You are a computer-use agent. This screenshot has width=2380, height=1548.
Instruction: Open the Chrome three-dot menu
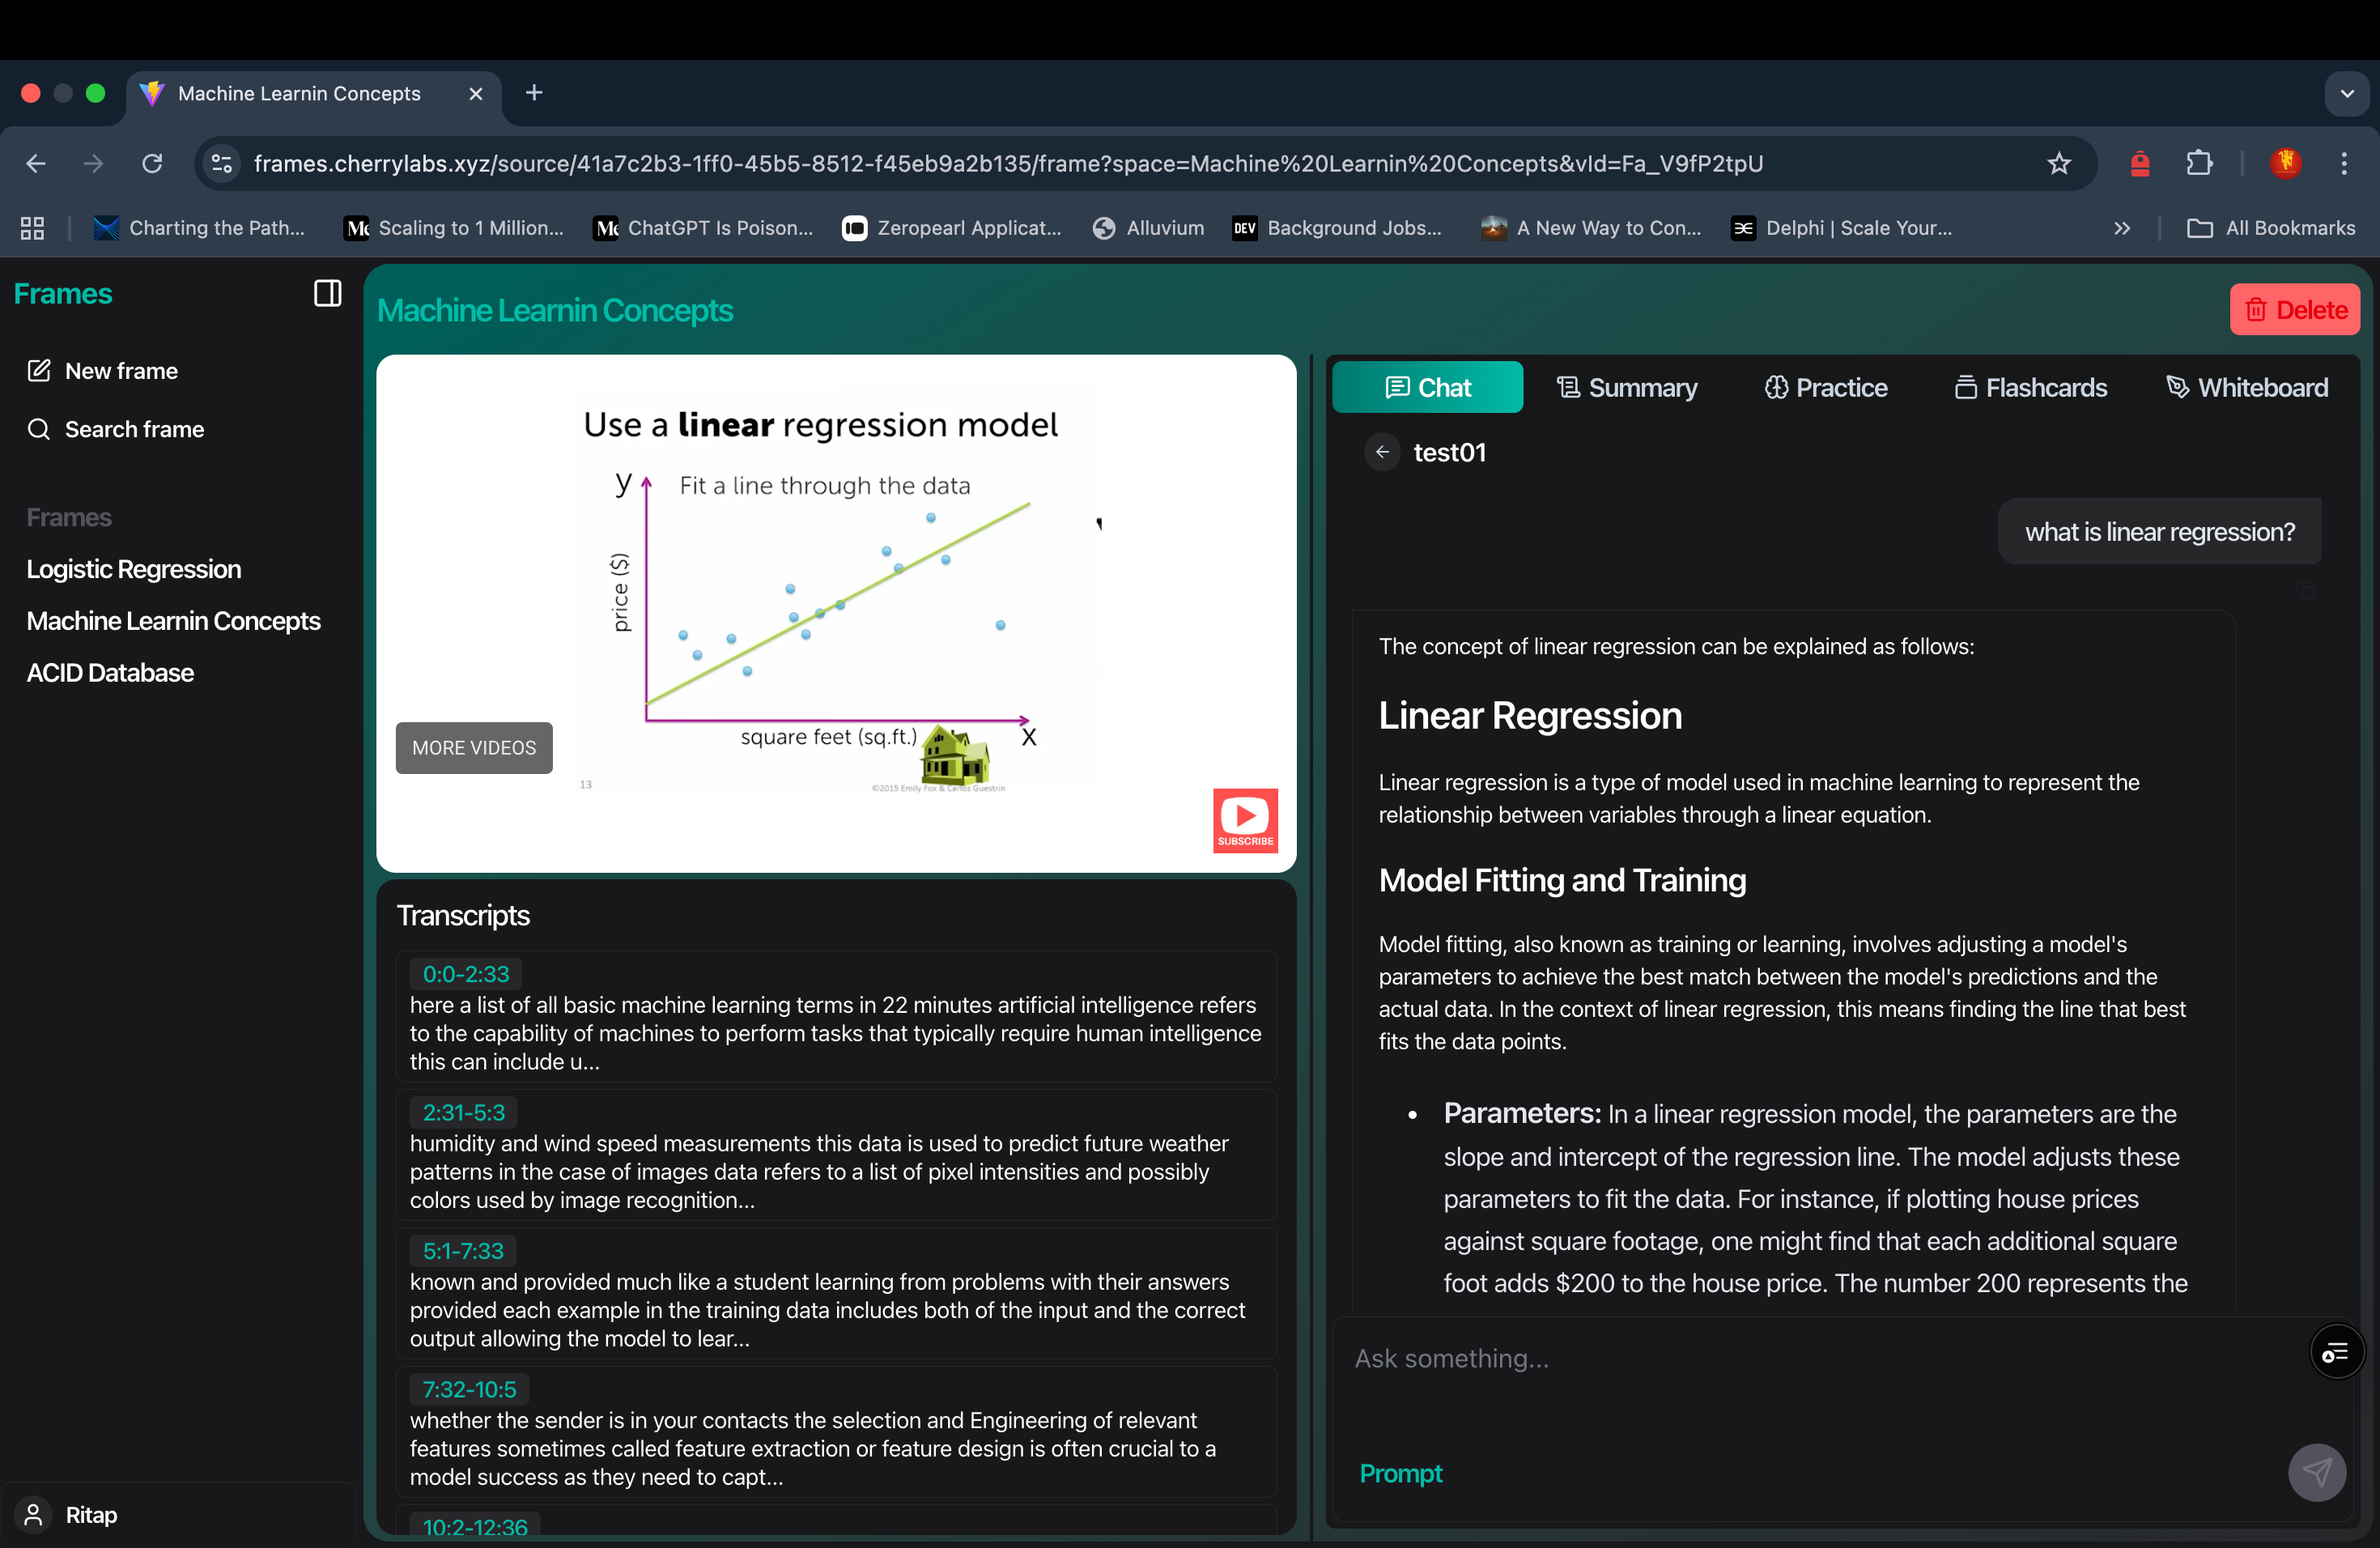[x=2344, y=163]
